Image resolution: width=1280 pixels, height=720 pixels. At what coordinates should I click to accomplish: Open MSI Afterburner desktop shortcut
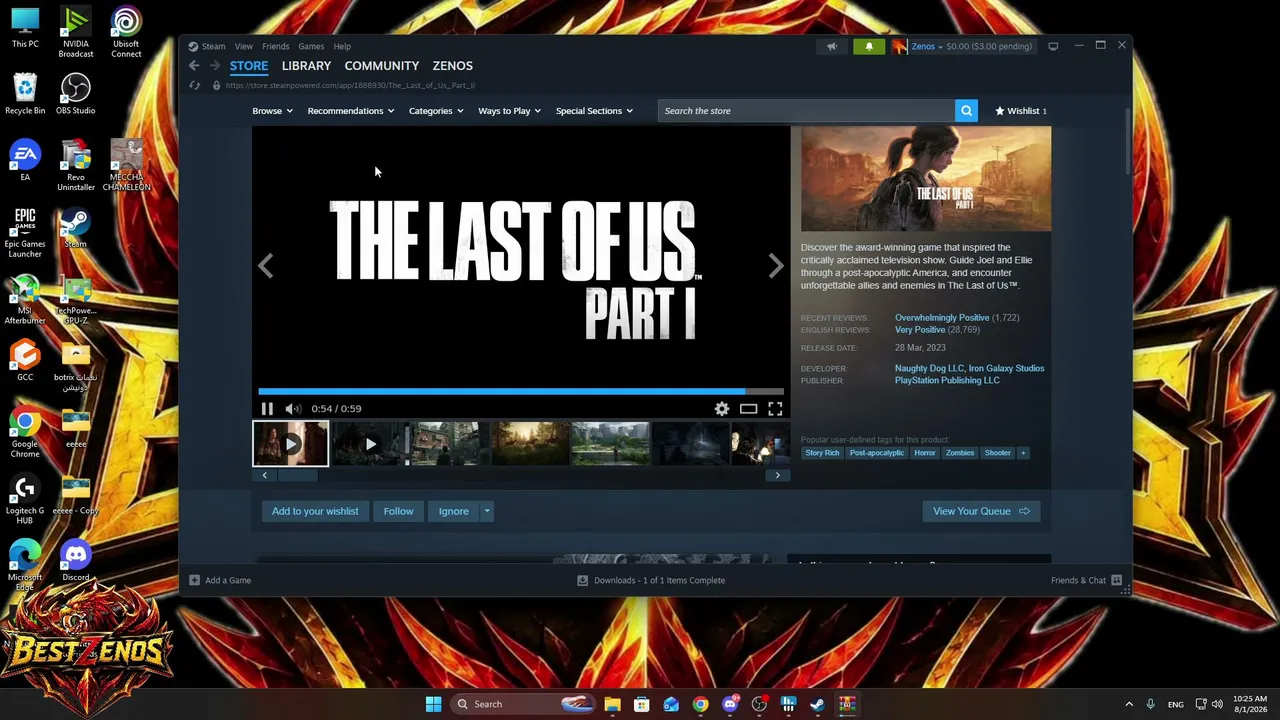[x=25, y=300]
